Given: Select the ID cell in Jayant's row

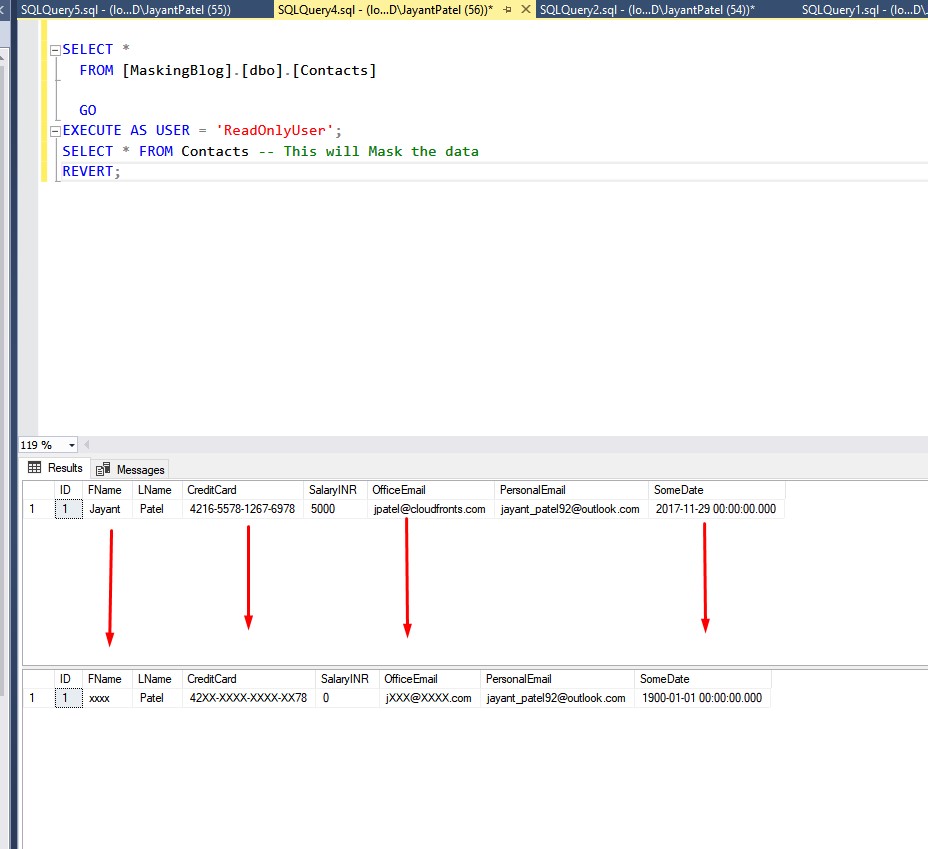Looking at the screenshot, I should tap(69, 509).
